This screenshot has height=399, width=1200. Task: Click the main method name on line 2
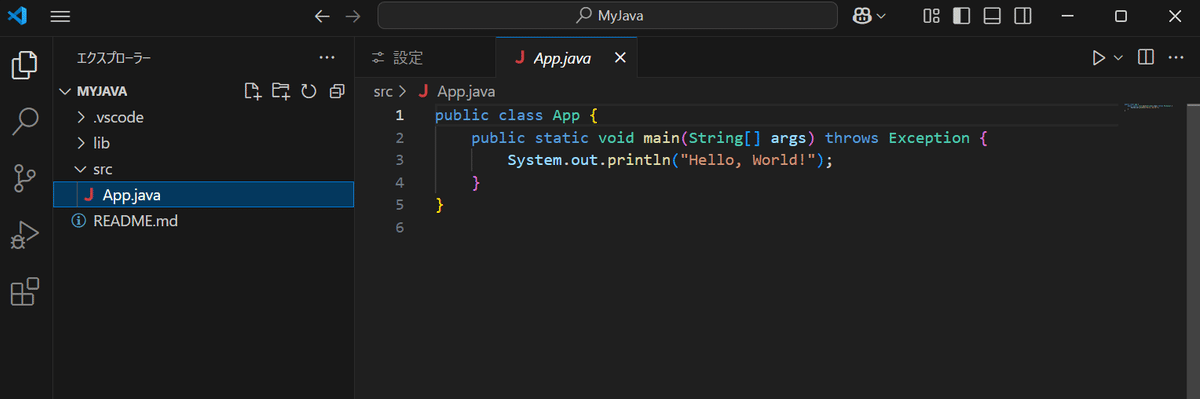[x=661, y=138]
